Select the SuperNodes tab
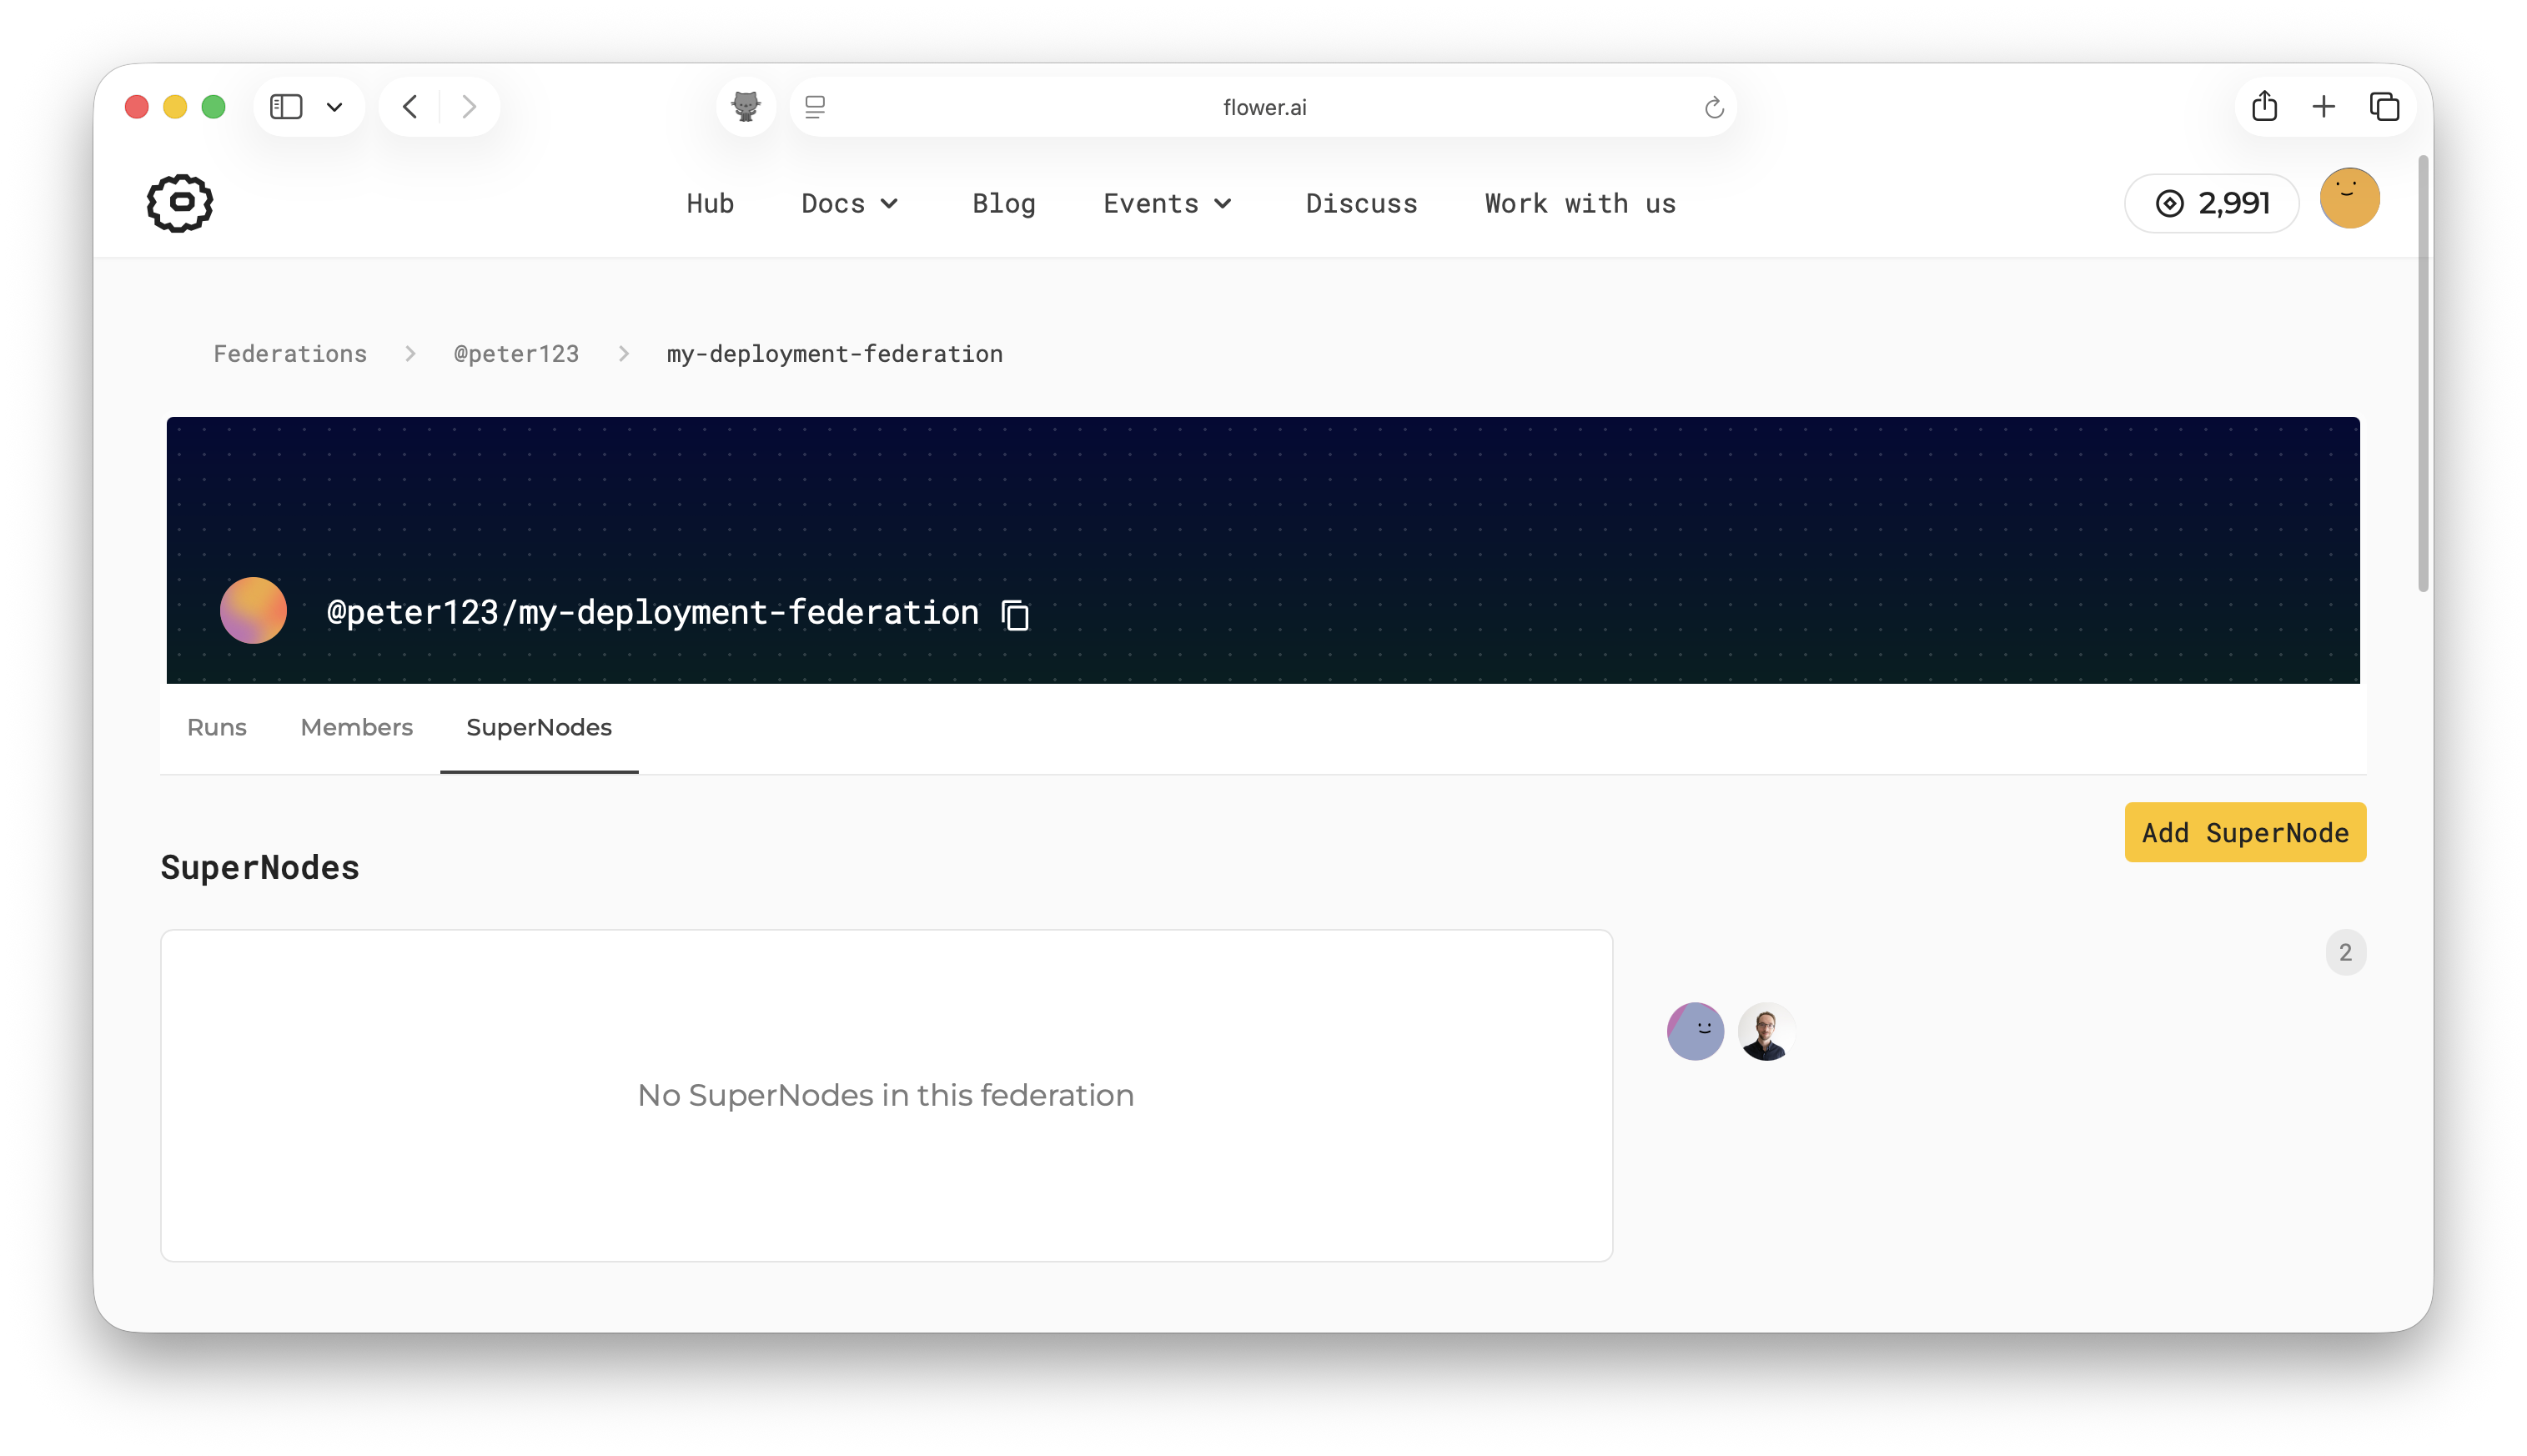 tap(539, 727)
